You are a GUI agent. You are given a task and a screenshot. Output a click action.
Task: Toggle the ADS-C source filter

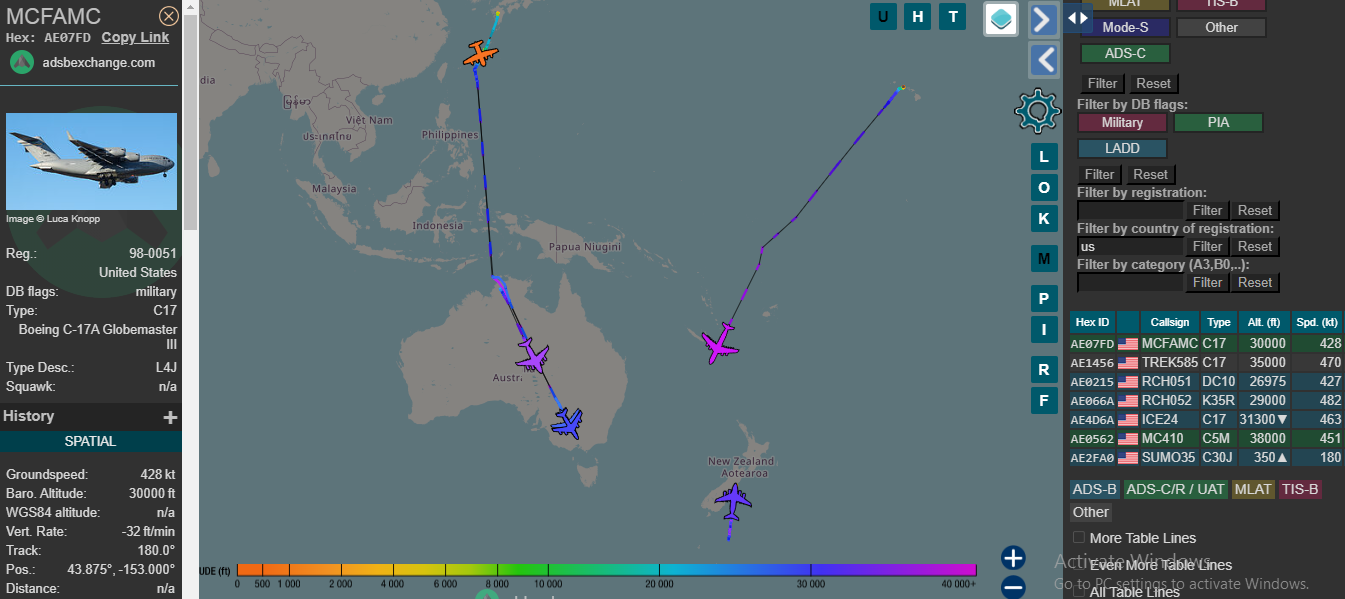[1125, 54]
